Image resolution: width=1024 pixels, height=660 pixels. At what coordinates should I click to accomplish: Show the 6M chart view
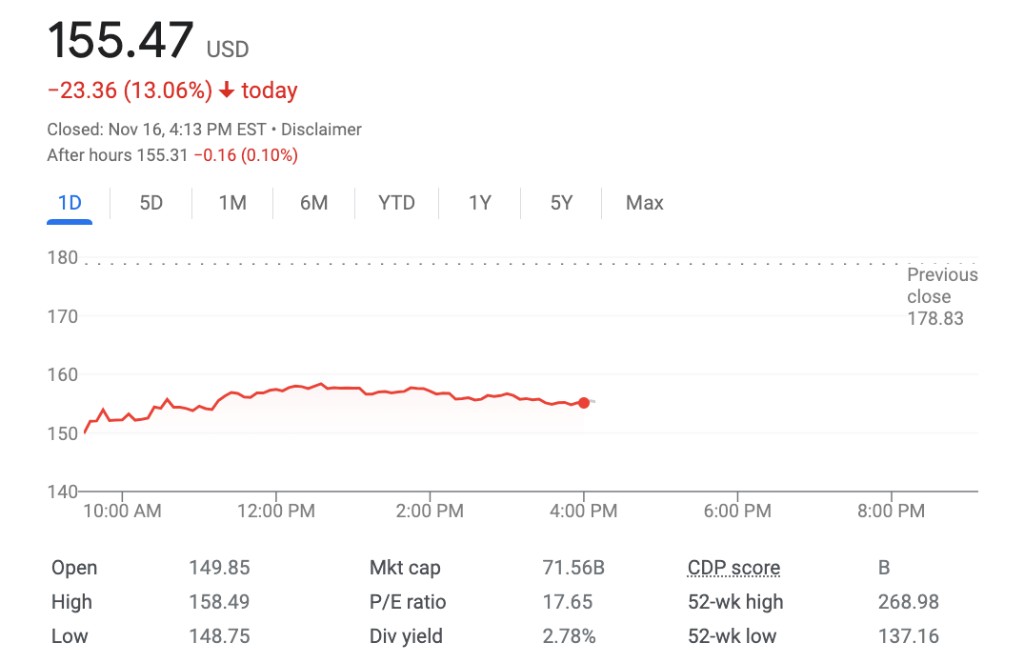click(x=314, y=203)
